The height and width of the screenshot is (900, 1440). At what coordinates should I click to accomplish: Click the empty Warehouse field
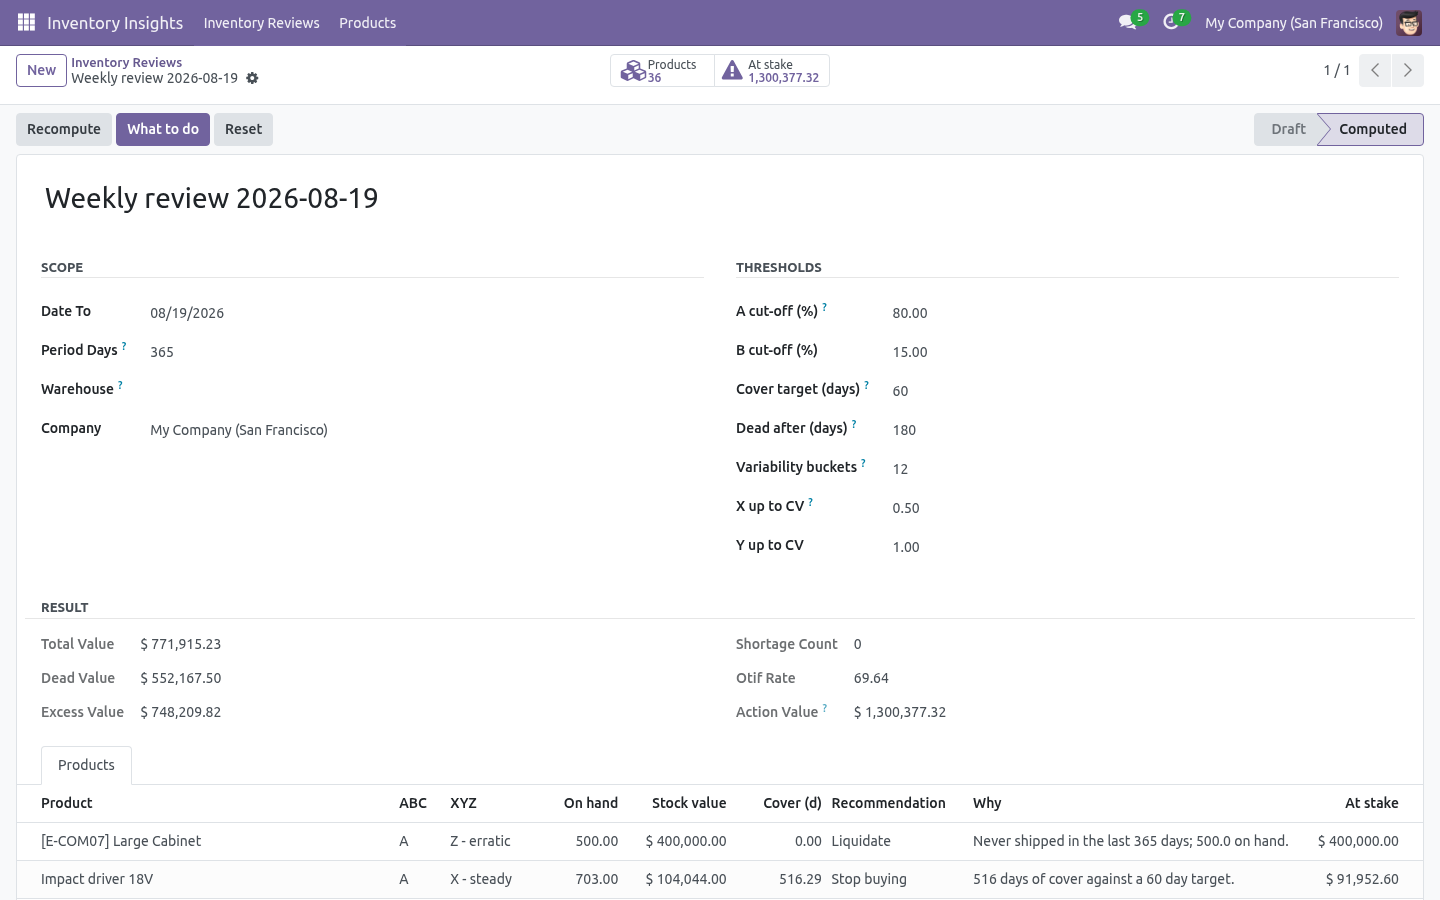(x=427, y=390)
